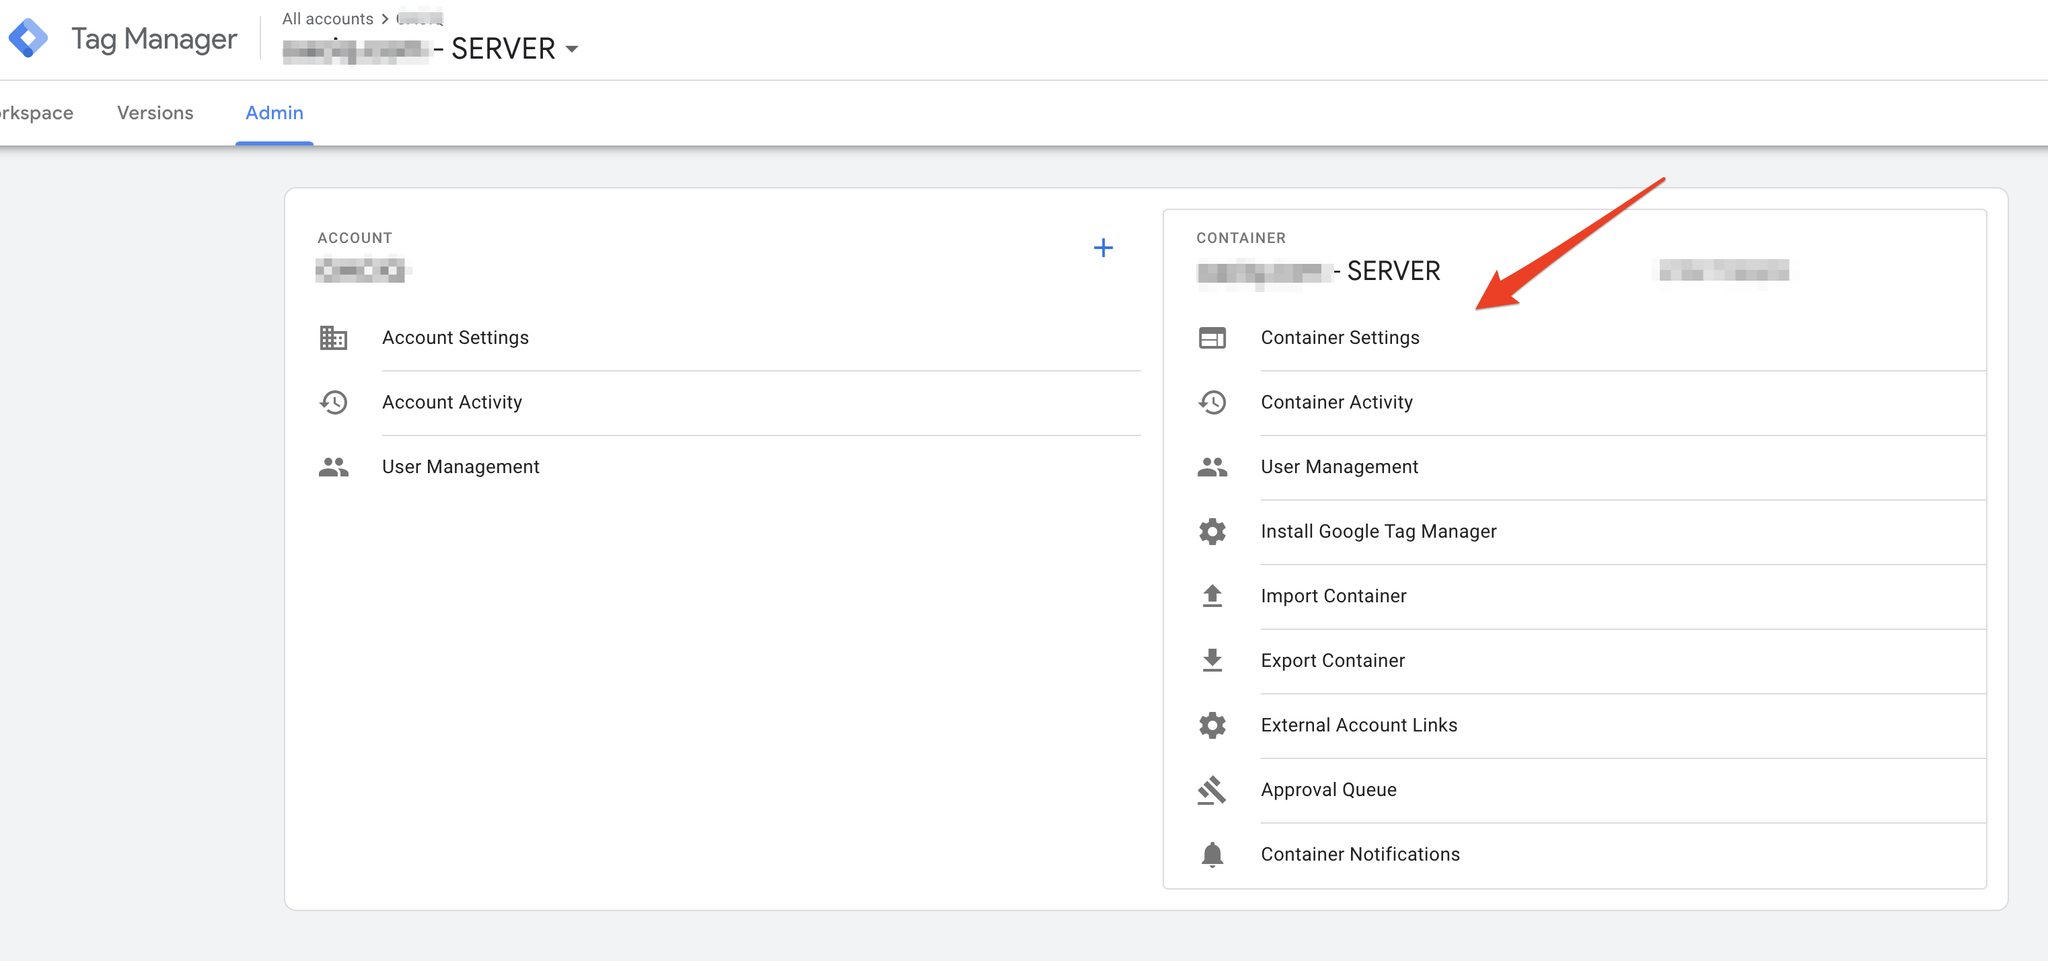Click the Tag Manager logo icon
The width and height of the screenshot is (2048, 961).
tap(28, 39)
